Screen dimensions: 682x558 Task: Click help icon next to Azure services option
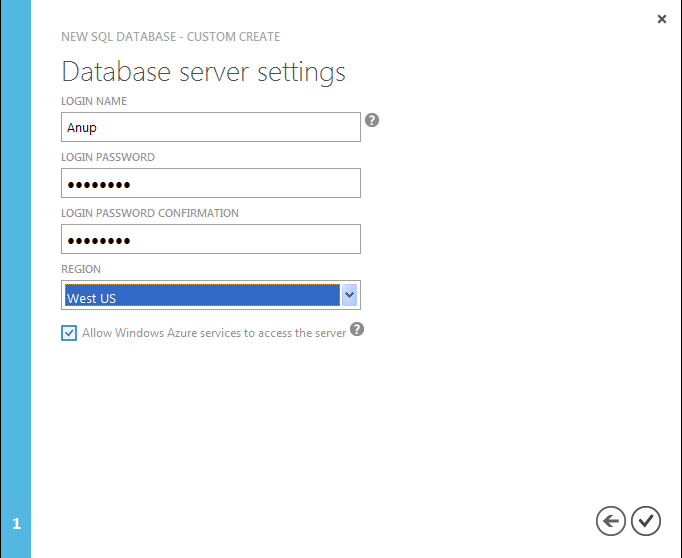pyautogui.click(x=357, y=330)
